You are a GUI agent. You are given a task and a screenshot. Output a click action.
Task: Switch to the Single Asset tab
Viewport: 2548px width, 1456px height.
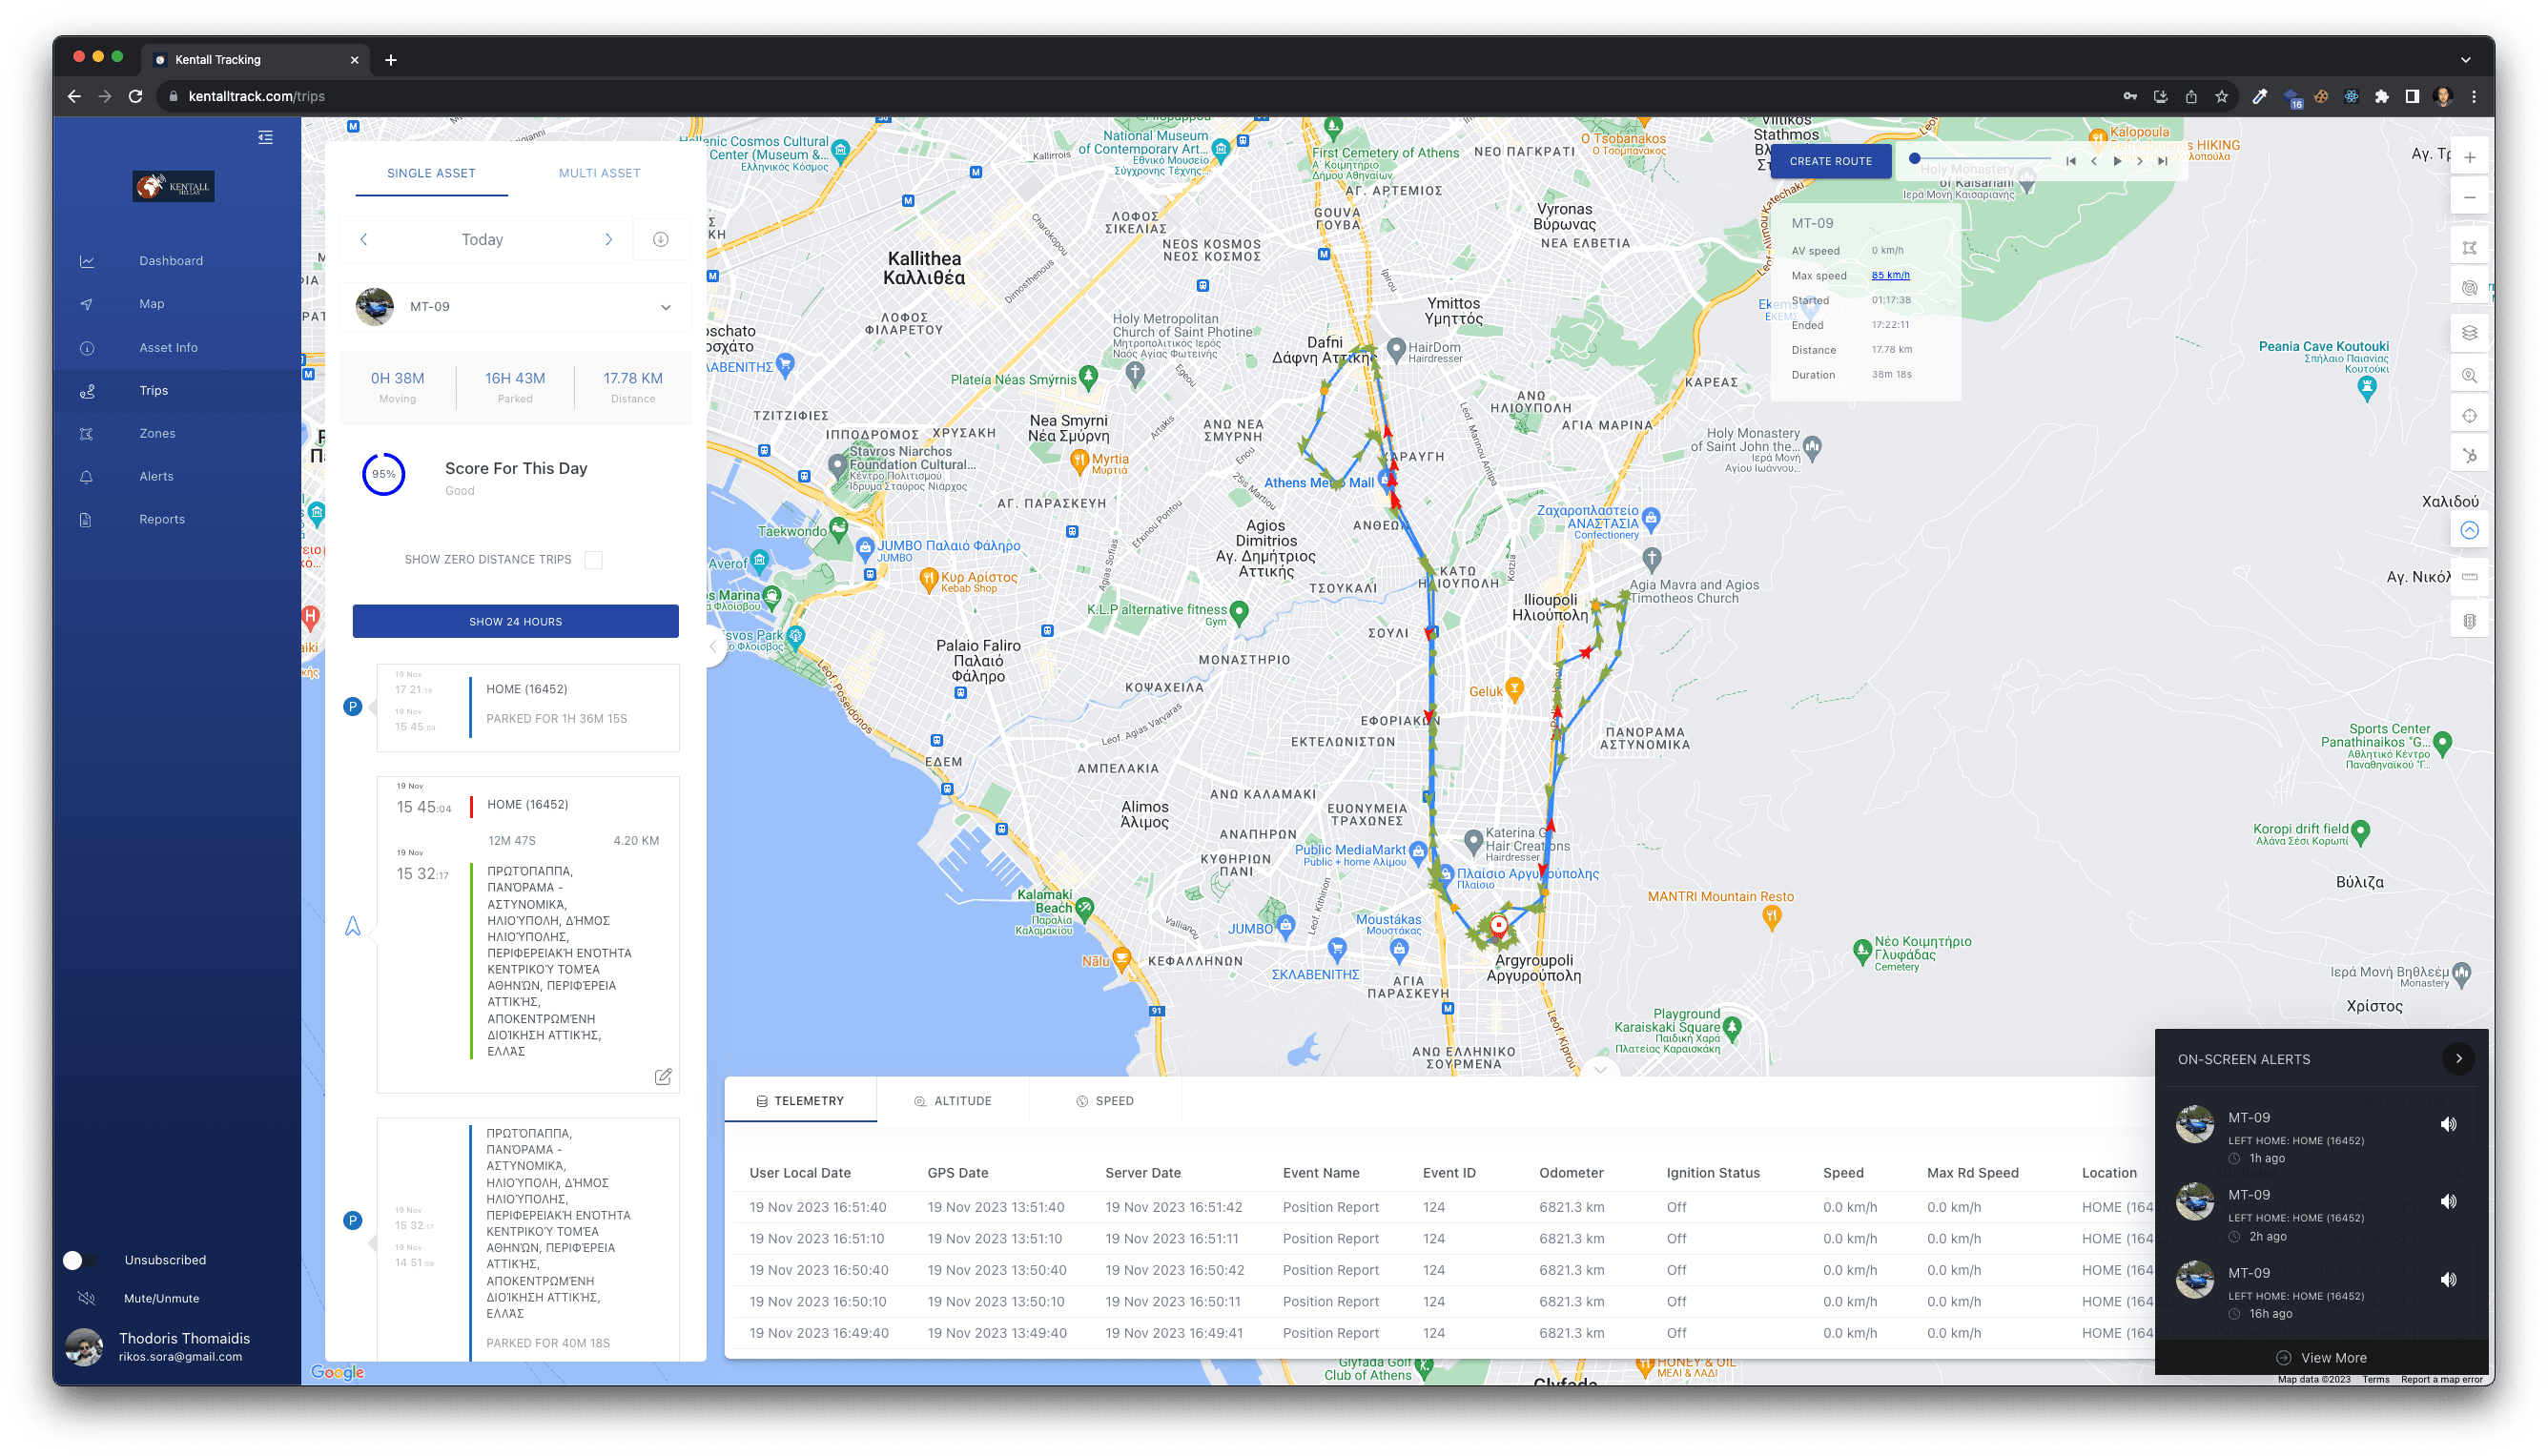pos(431,173)
